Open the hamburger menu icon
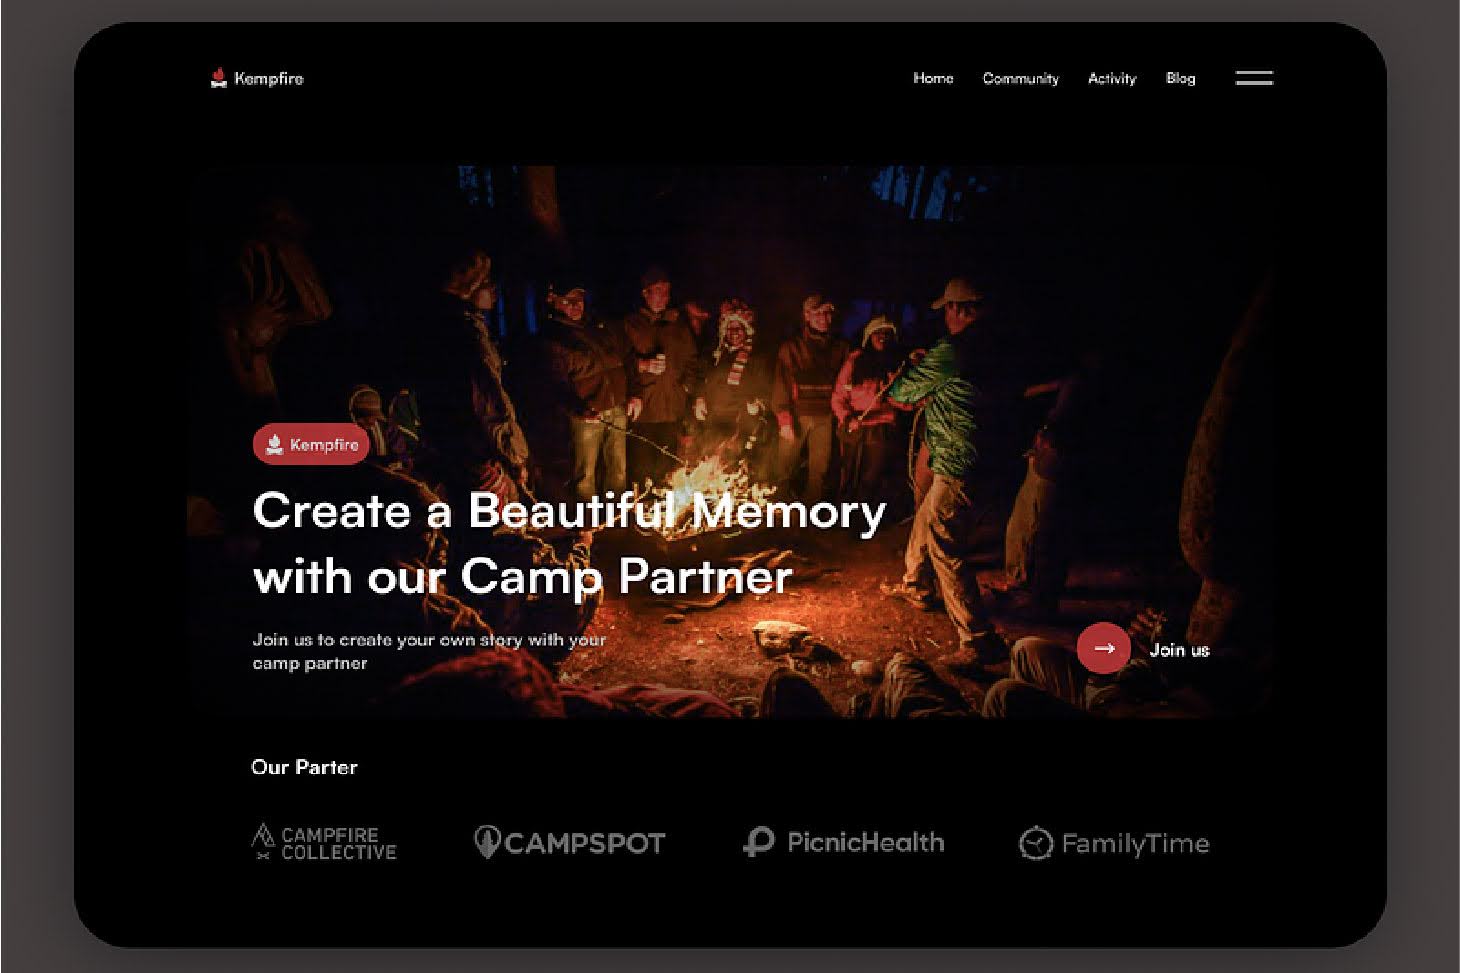1460x973 pixels. point(1253,78)
